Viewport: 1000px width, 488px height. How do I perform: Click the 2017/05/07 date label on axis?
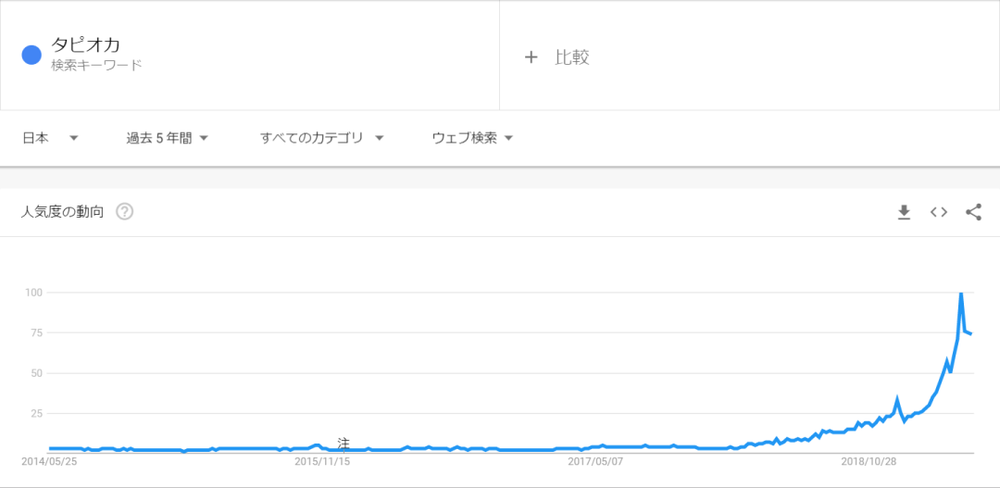tap(595, 461)
